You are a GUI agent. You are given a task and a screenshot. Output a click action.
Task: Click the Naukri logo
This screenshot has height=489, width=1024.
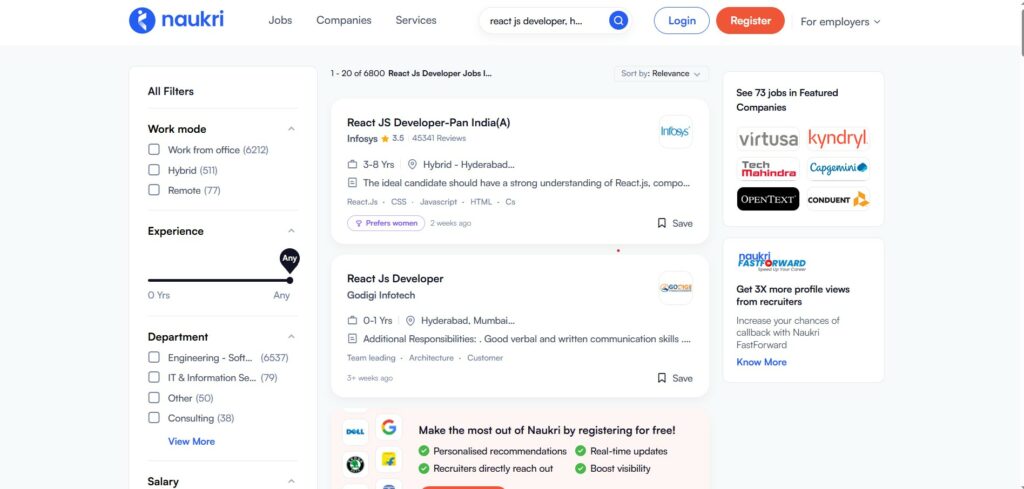[176, 20]
